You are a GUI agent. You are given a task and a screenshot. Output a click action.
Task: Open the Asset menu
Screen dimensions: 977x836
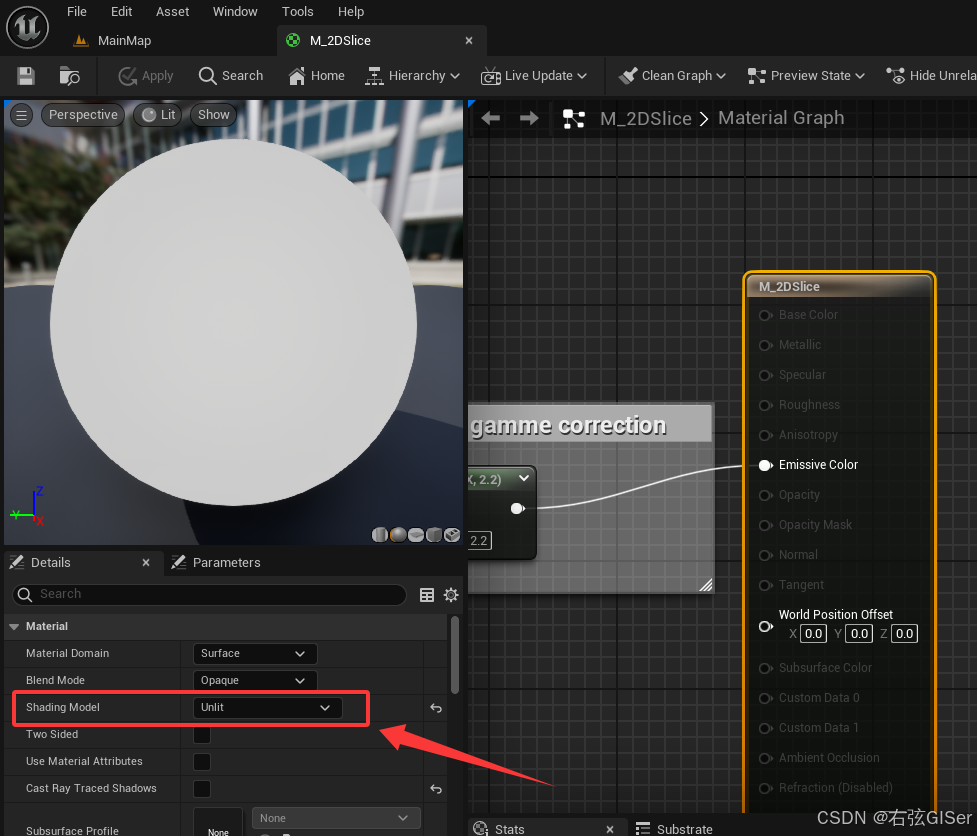(173, 12)
